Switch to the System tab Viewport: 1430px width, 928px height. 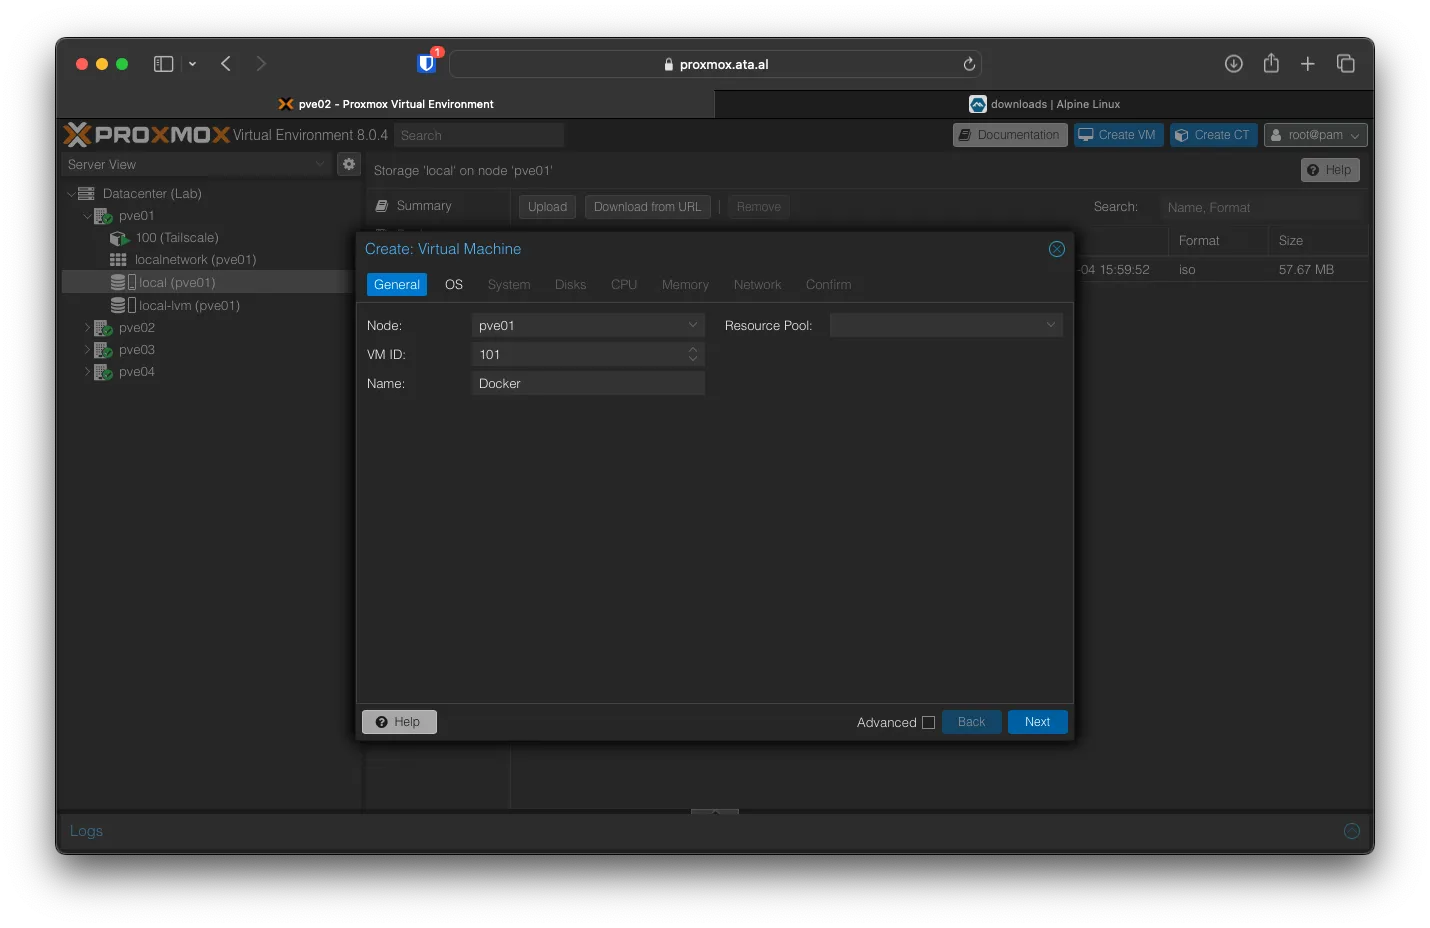click(509, 285)
